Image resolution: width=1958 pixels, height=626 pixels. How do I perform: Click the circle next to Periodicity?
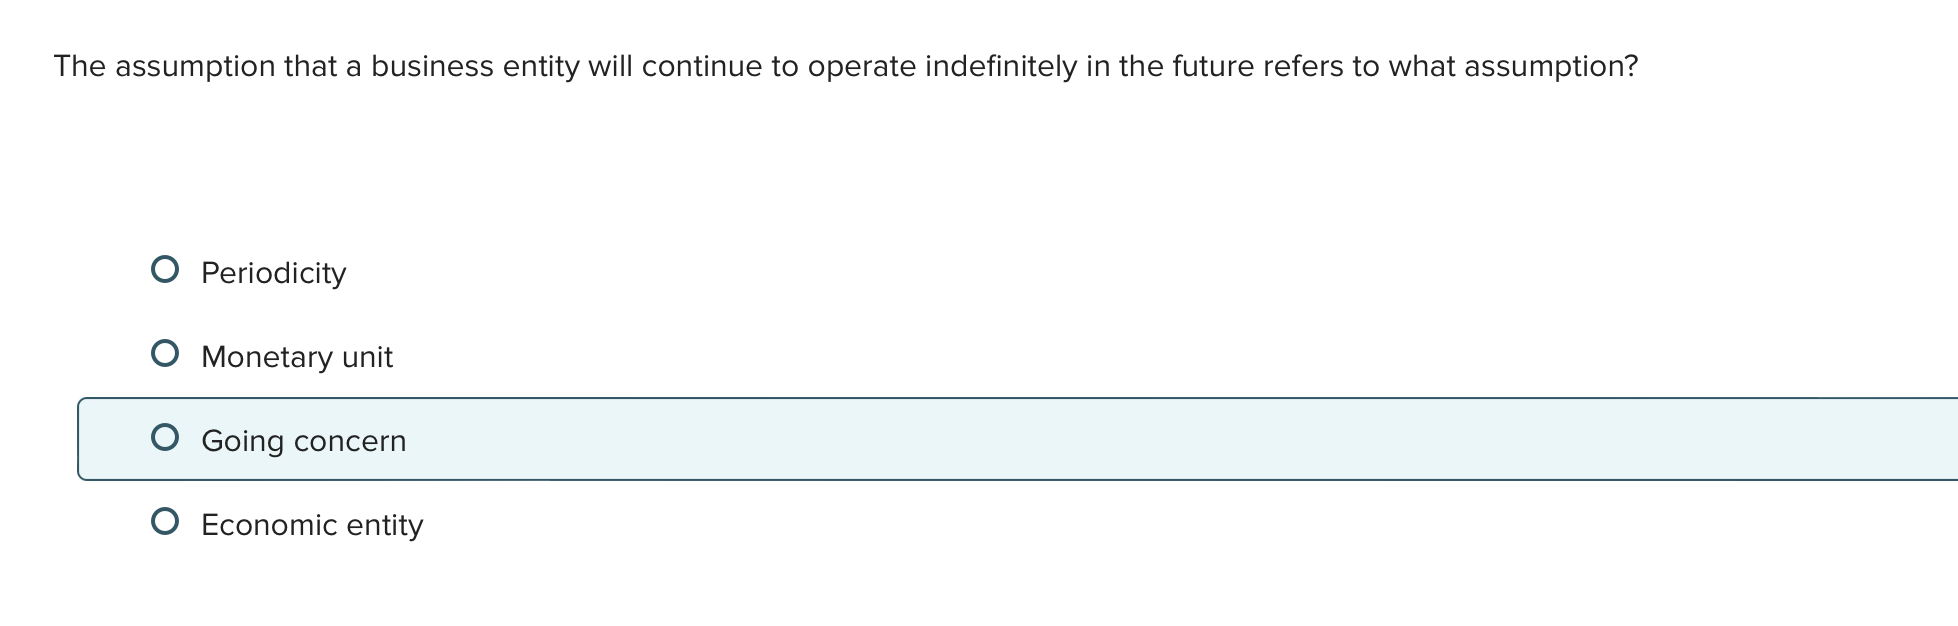(166, 267)
